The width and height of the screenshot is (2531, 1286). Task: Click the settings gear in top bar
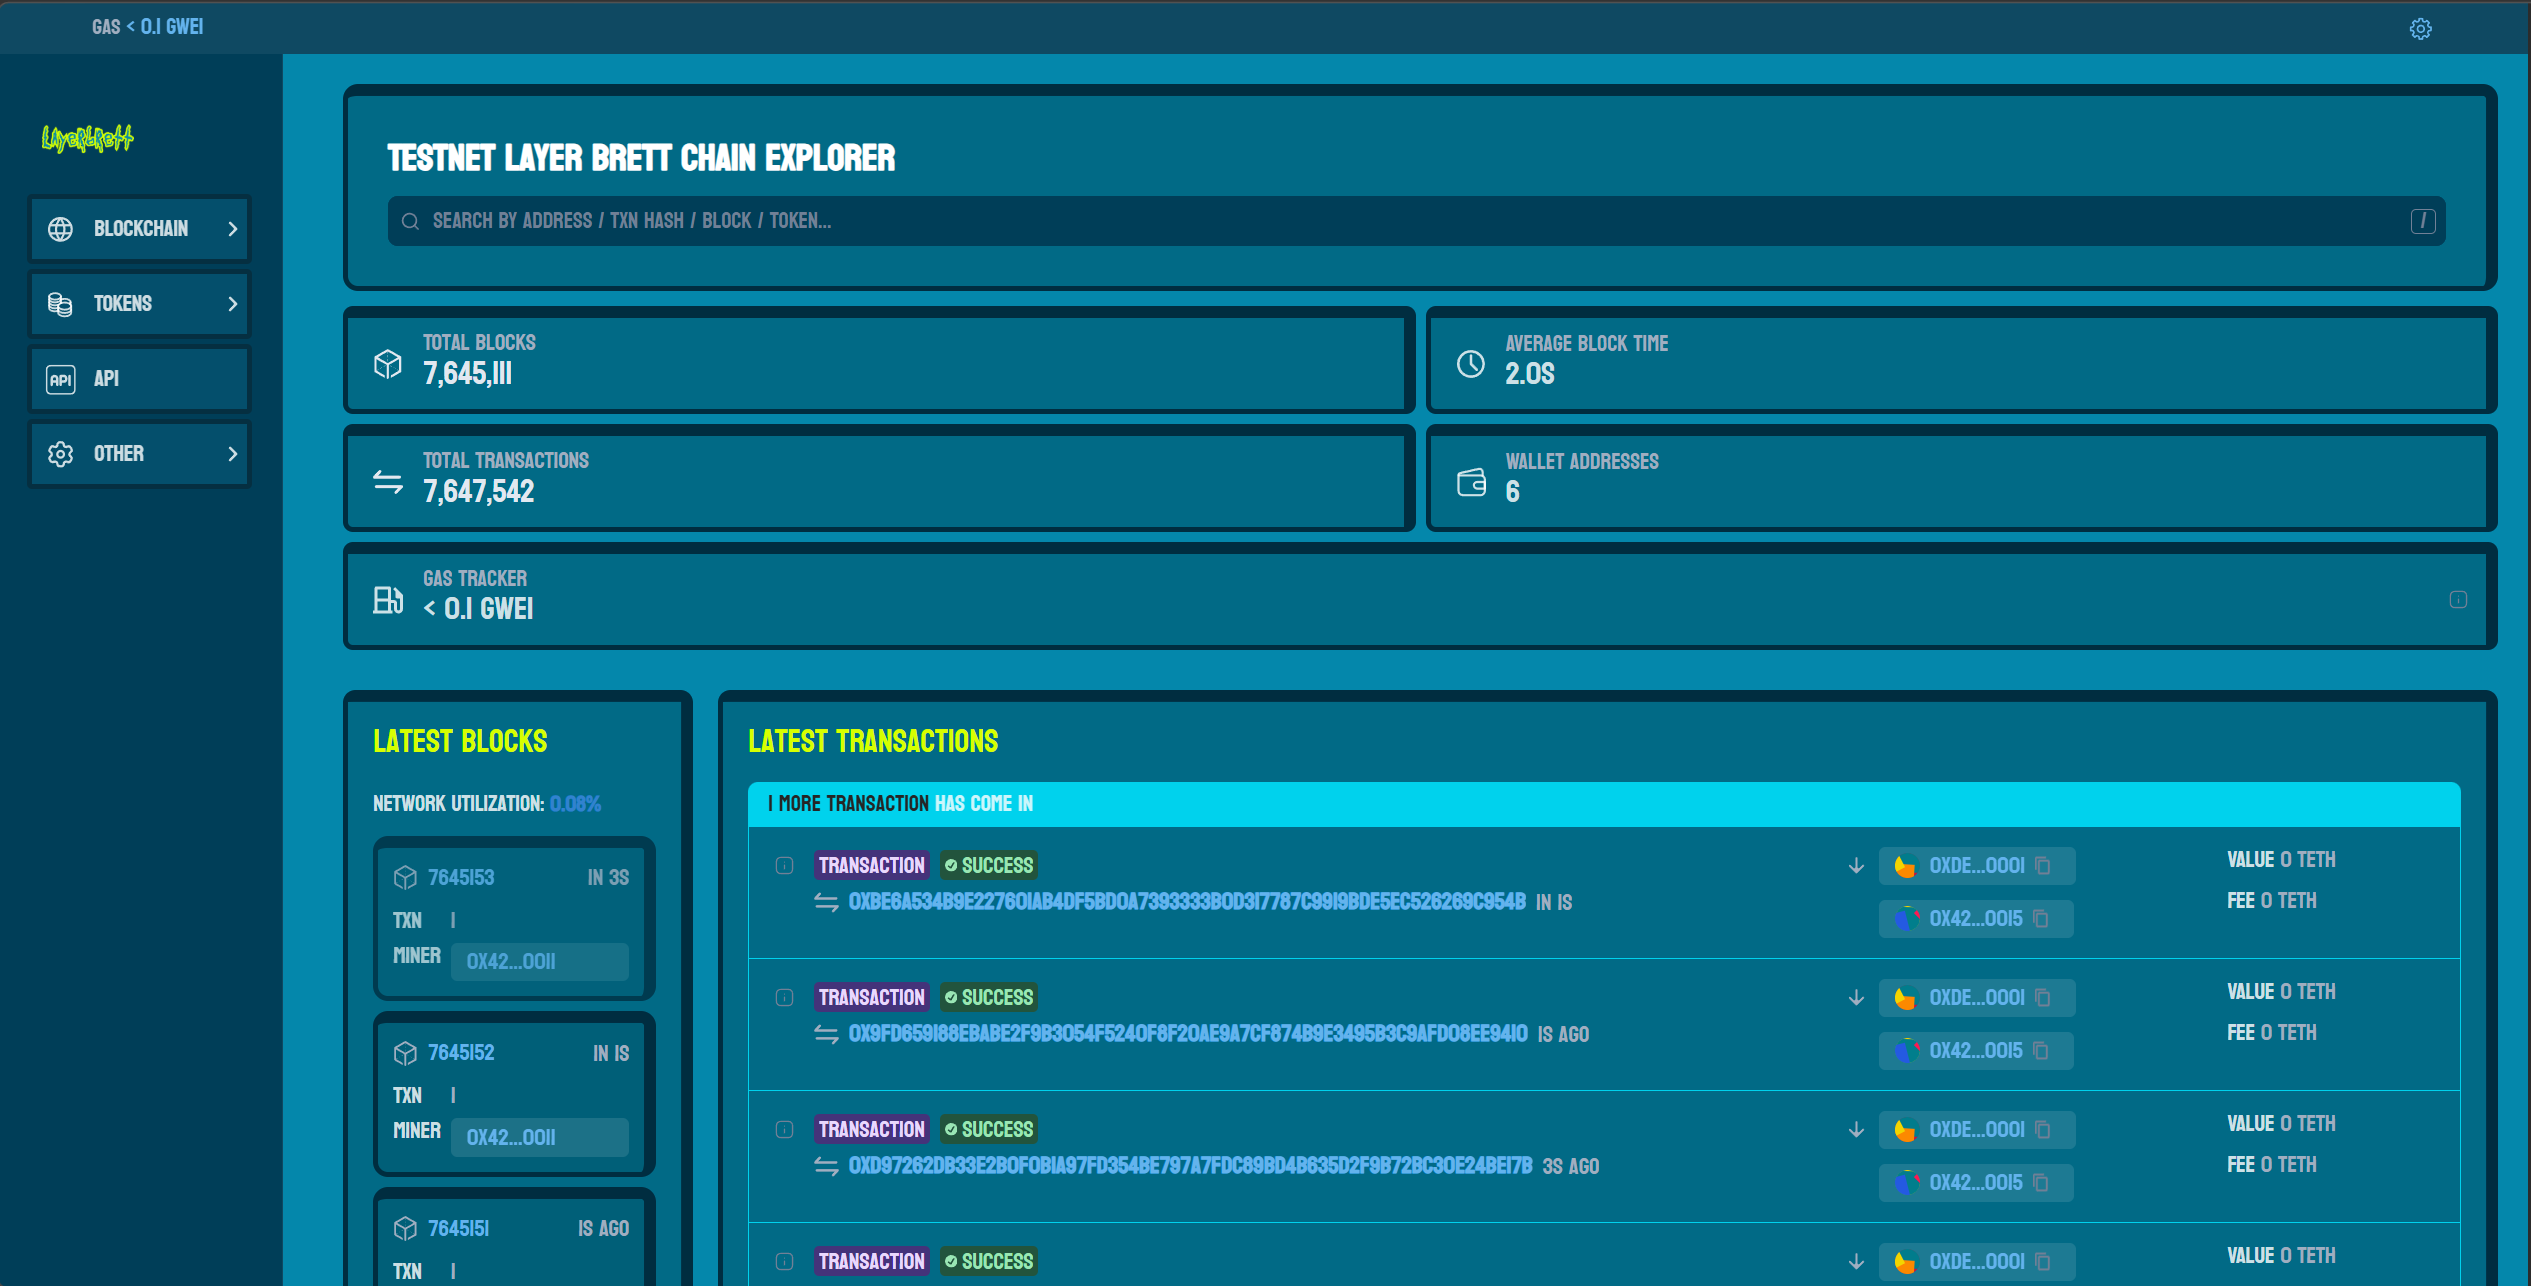click(x=2420, y=29)
